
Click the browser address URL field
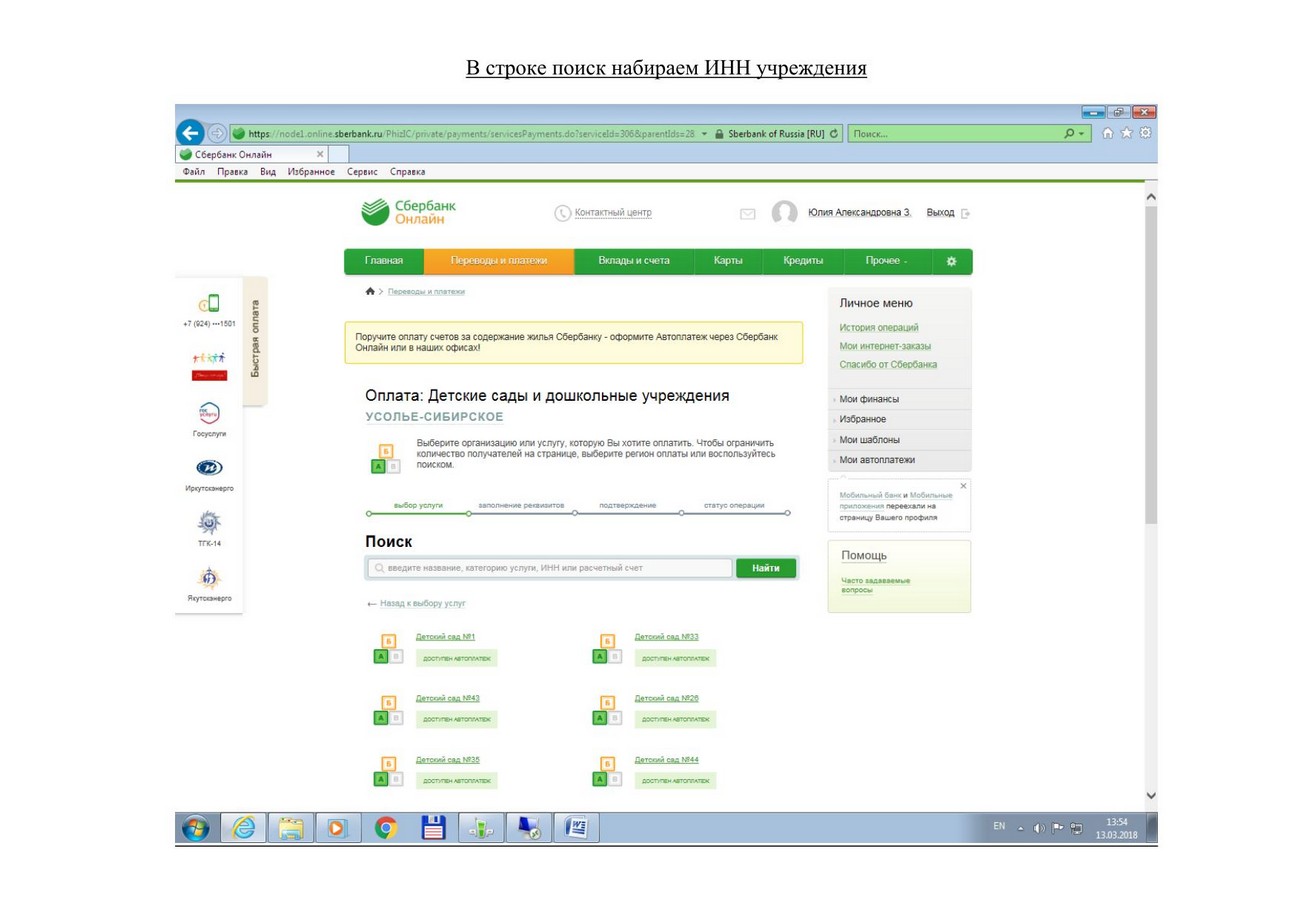(470, 134)
